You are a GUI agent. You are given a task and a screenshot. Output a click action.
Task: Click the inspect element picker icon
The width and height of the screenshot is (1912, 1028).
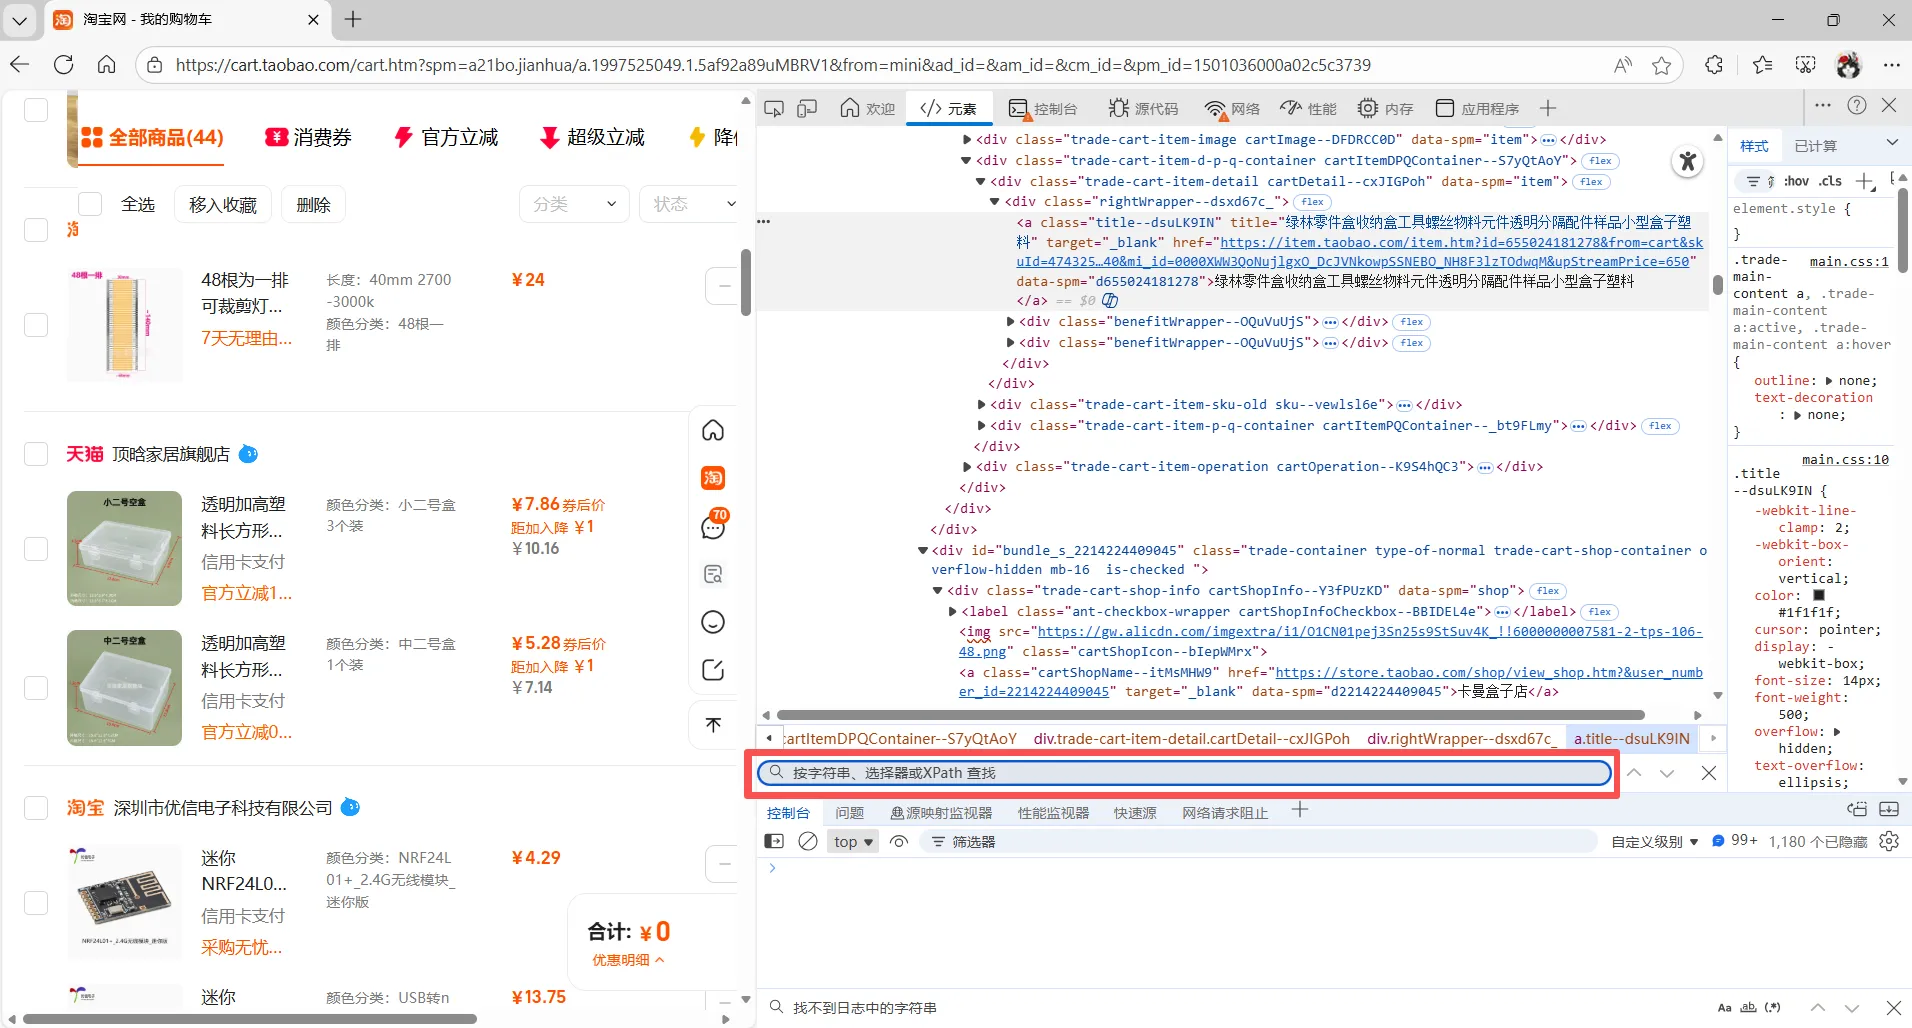coord(774,108)
